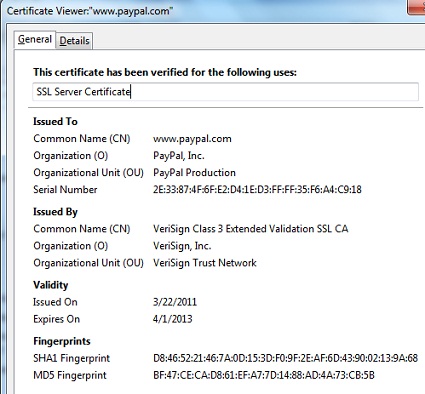The image size is (425, 394).
Task: Click the Issued By heading
Action: (x=55, y=212)
